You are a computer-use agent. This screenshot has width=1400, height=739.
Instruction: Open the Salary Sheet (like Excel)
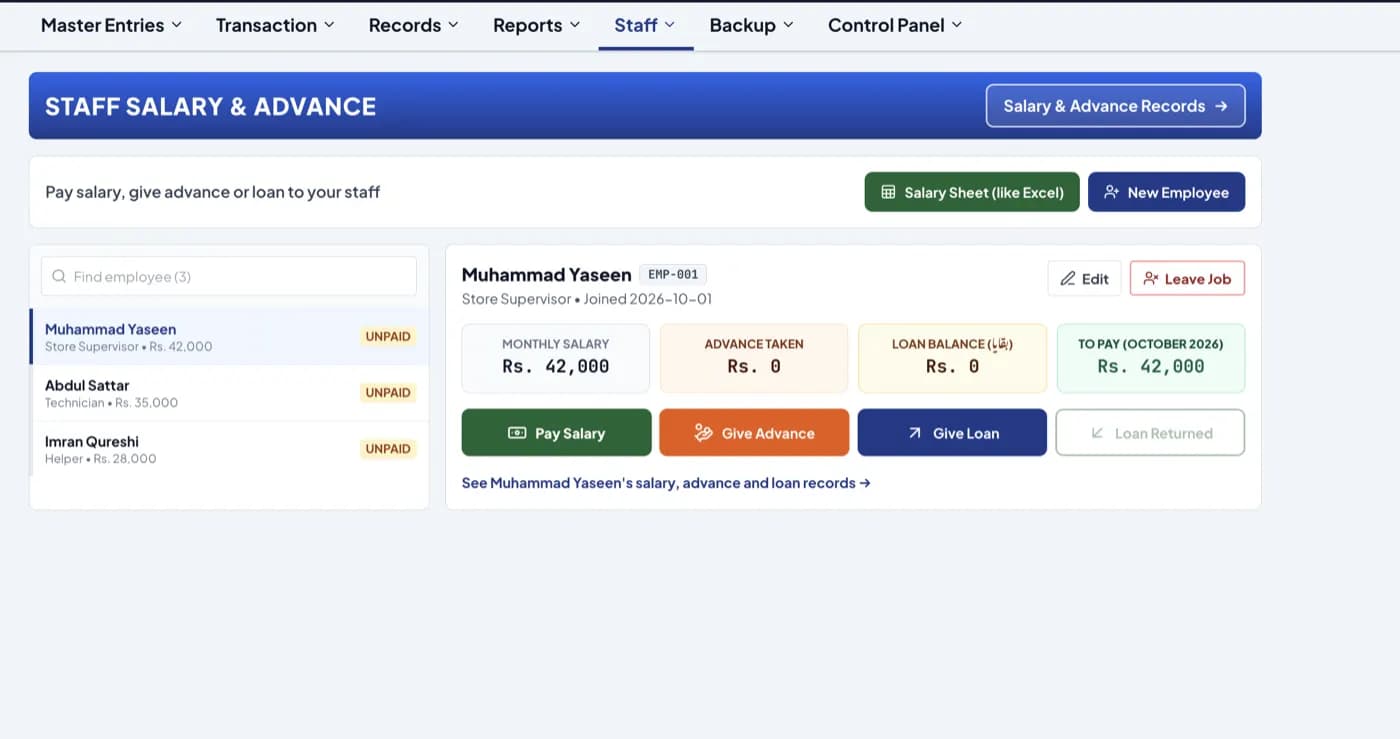[972, 192]
